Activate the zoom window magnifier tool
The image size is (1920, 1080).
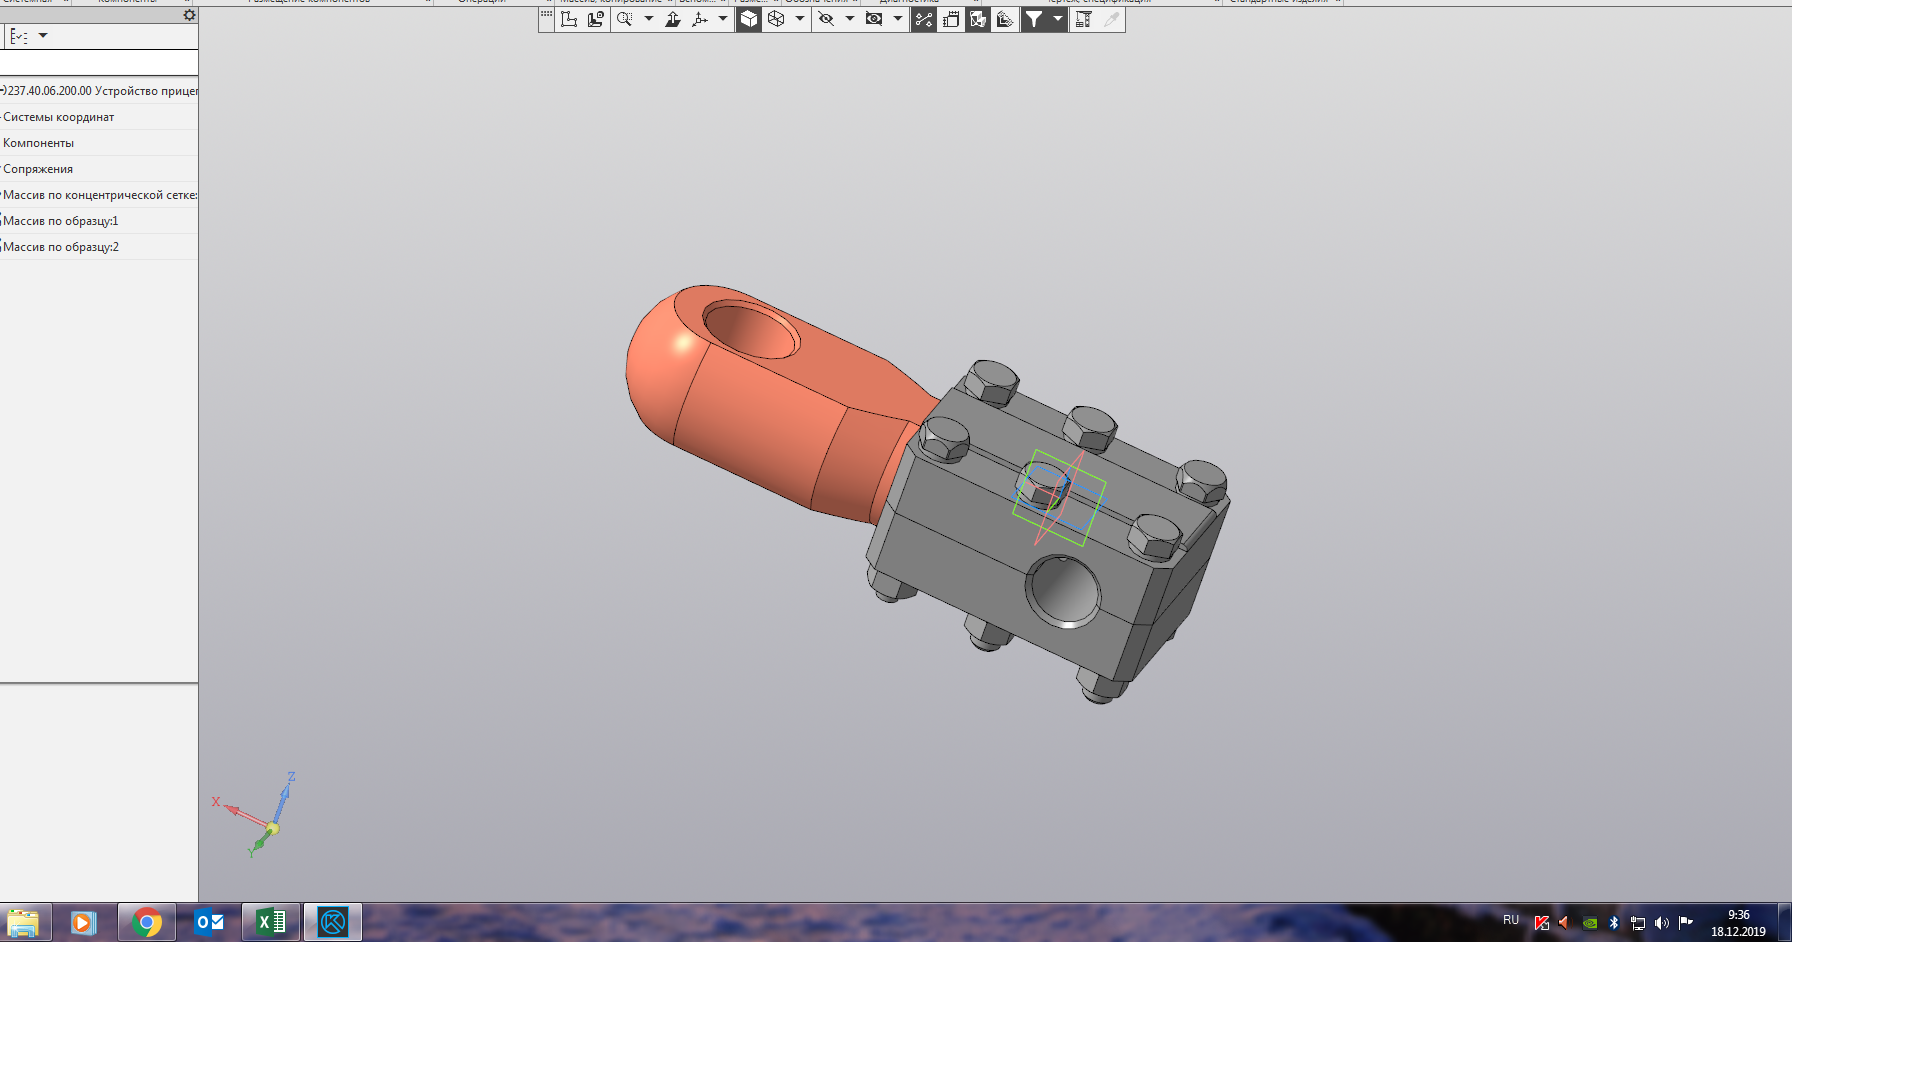(x=625, y=19)
